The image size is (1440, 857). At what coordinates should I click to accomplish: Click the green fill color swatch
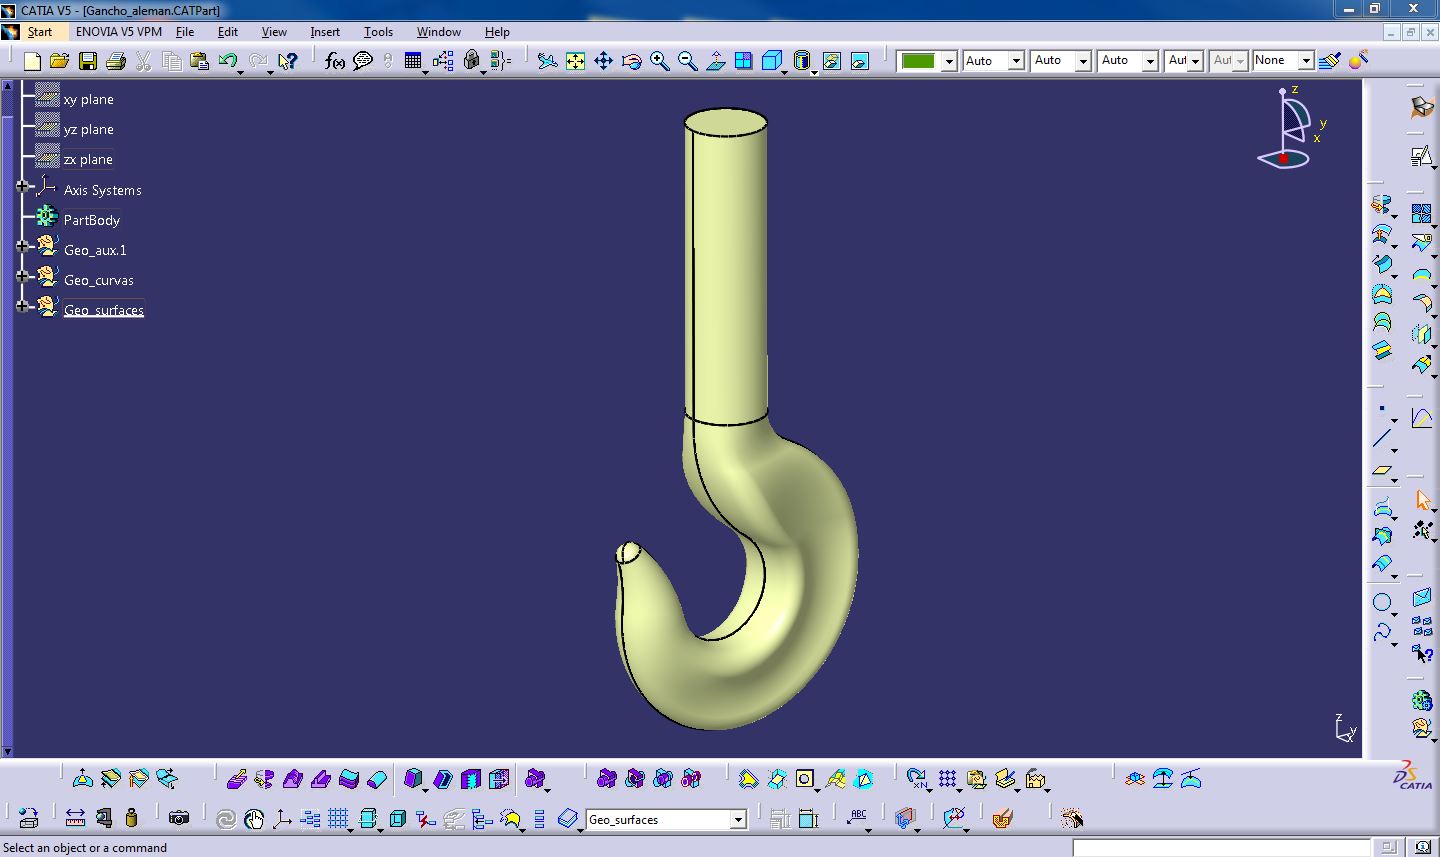(x=918, y=61)
